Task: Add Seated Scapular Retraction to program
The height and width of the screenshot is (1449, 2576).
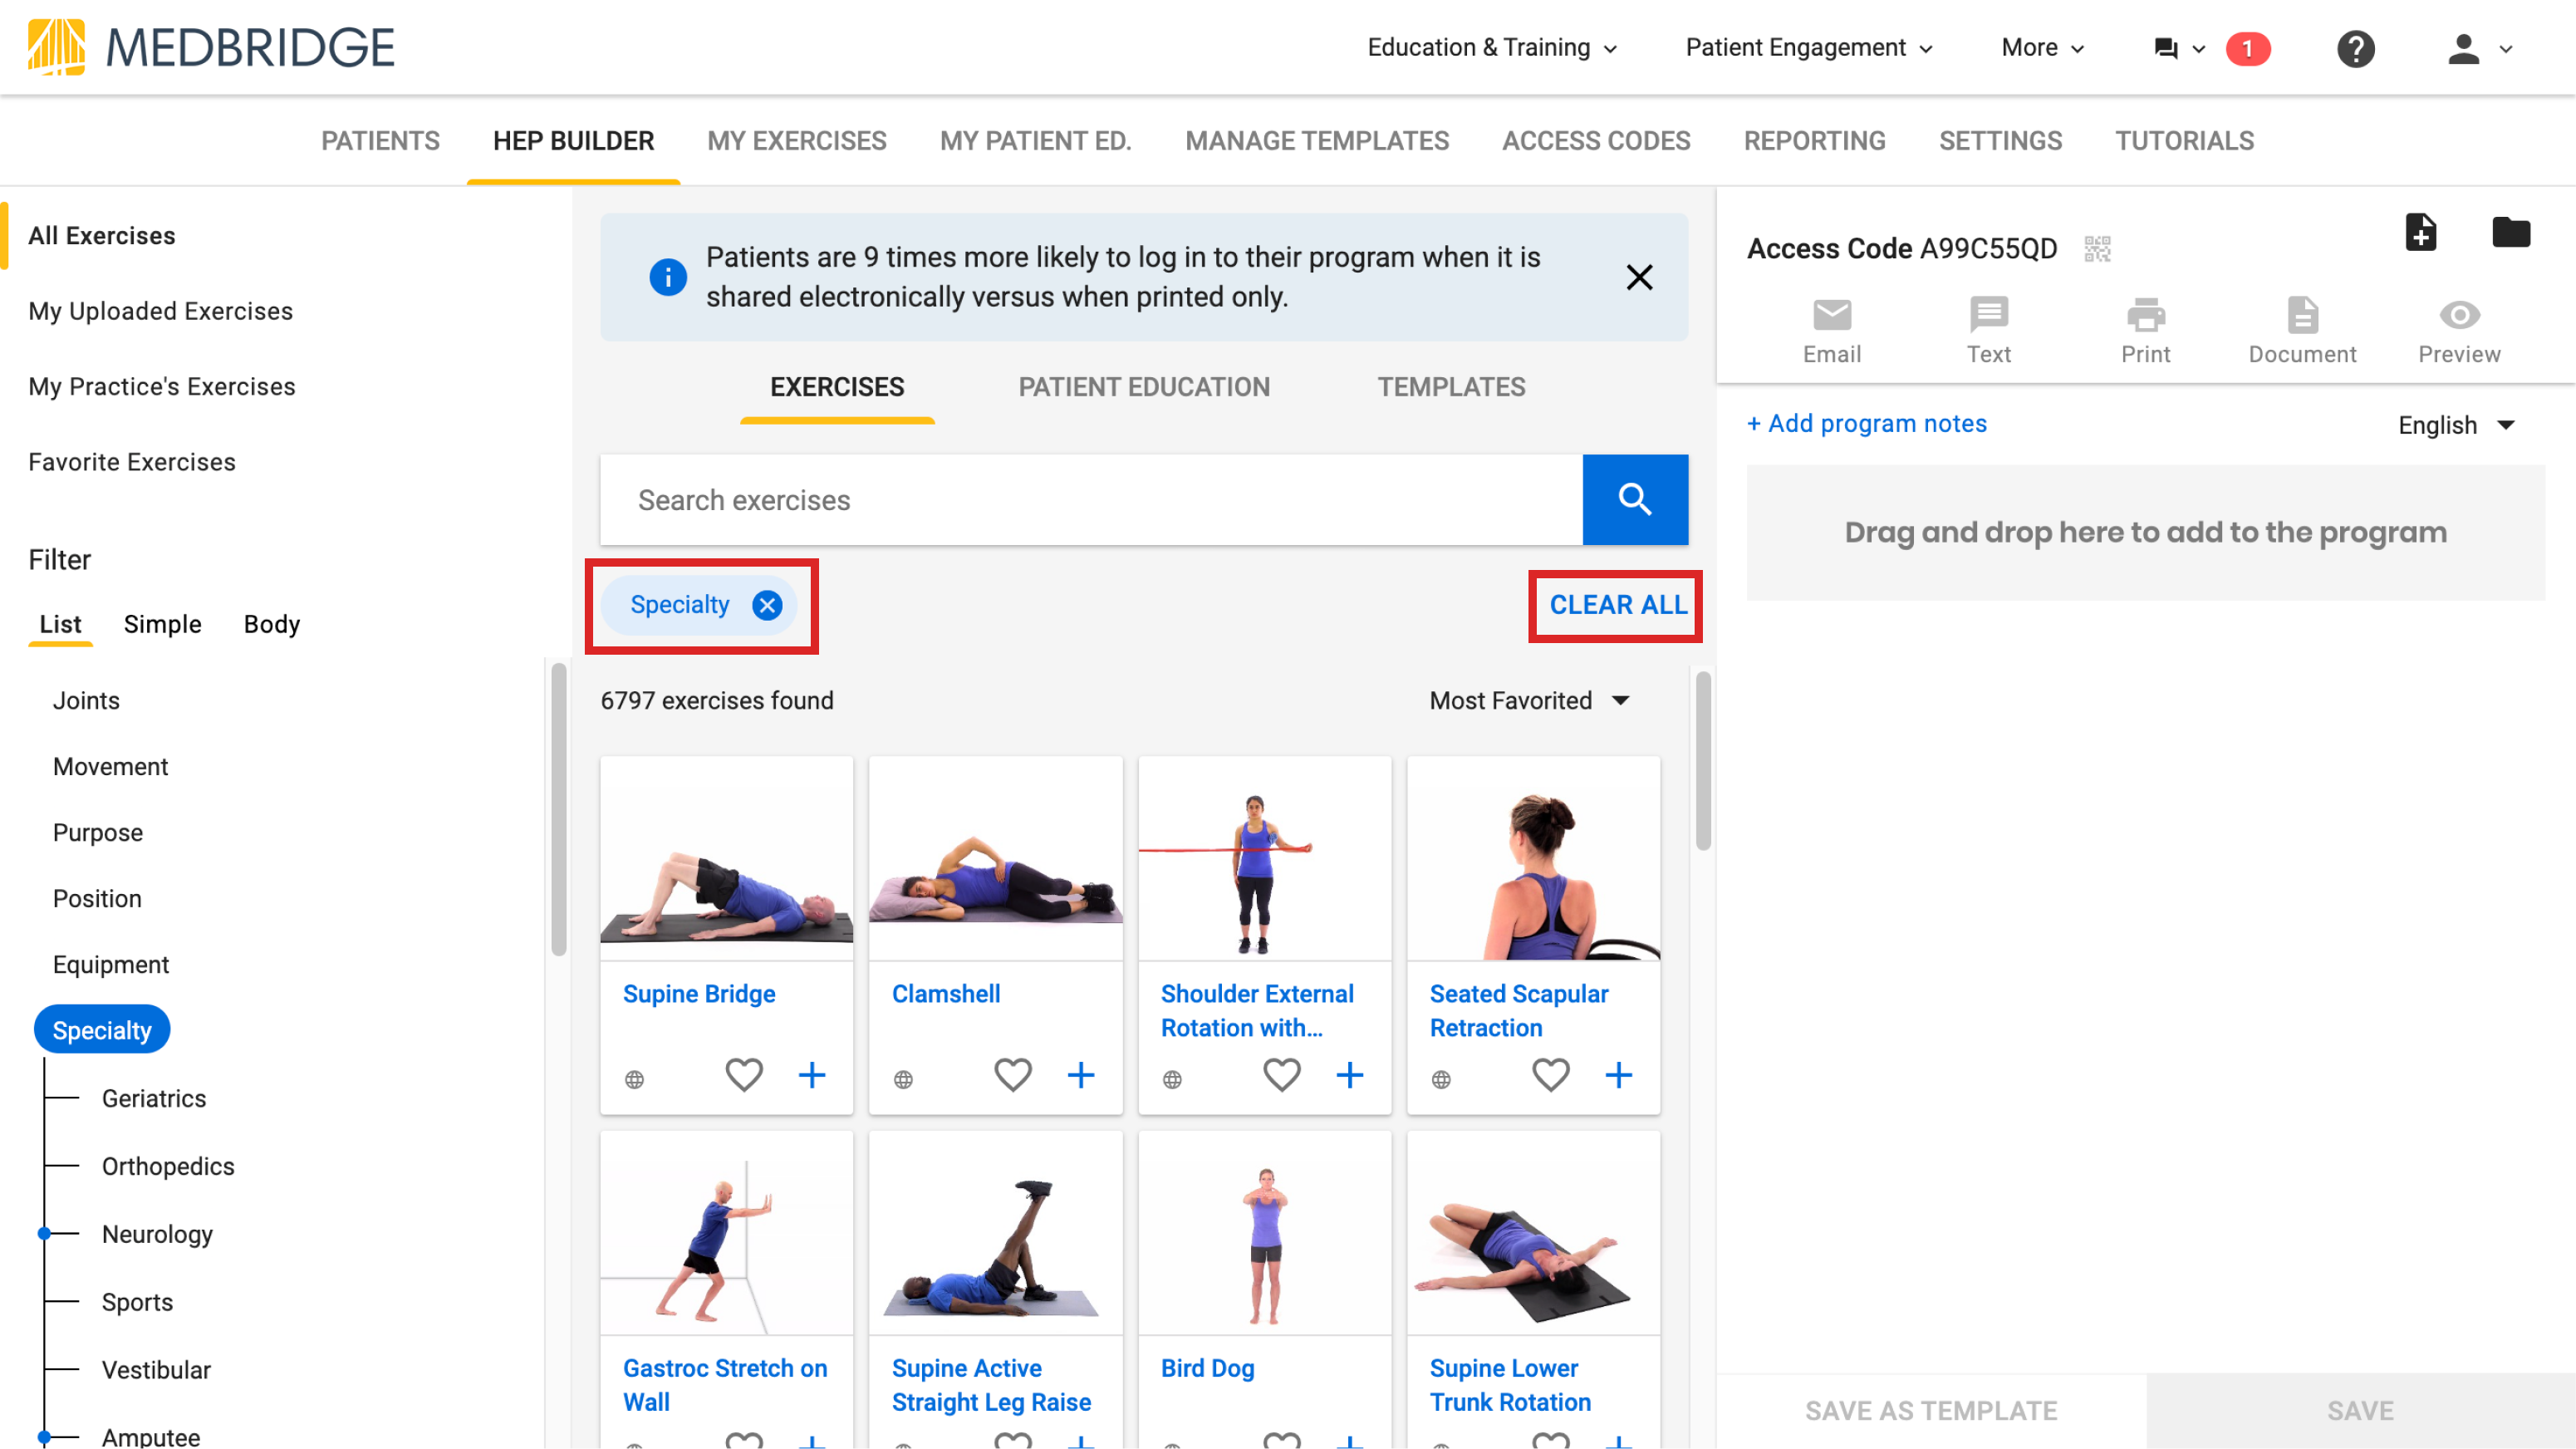Action: [1619, 1075]
